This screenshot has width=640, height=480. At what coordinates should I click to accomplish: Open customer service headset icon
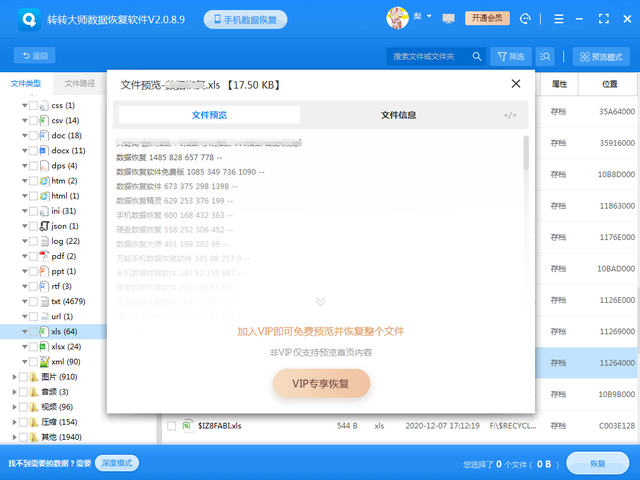click(x=525, y=19)
